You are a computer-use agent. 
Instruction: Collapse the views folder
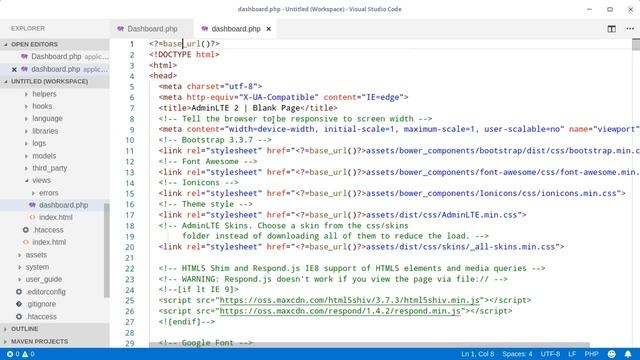click(x=41, y=180)
